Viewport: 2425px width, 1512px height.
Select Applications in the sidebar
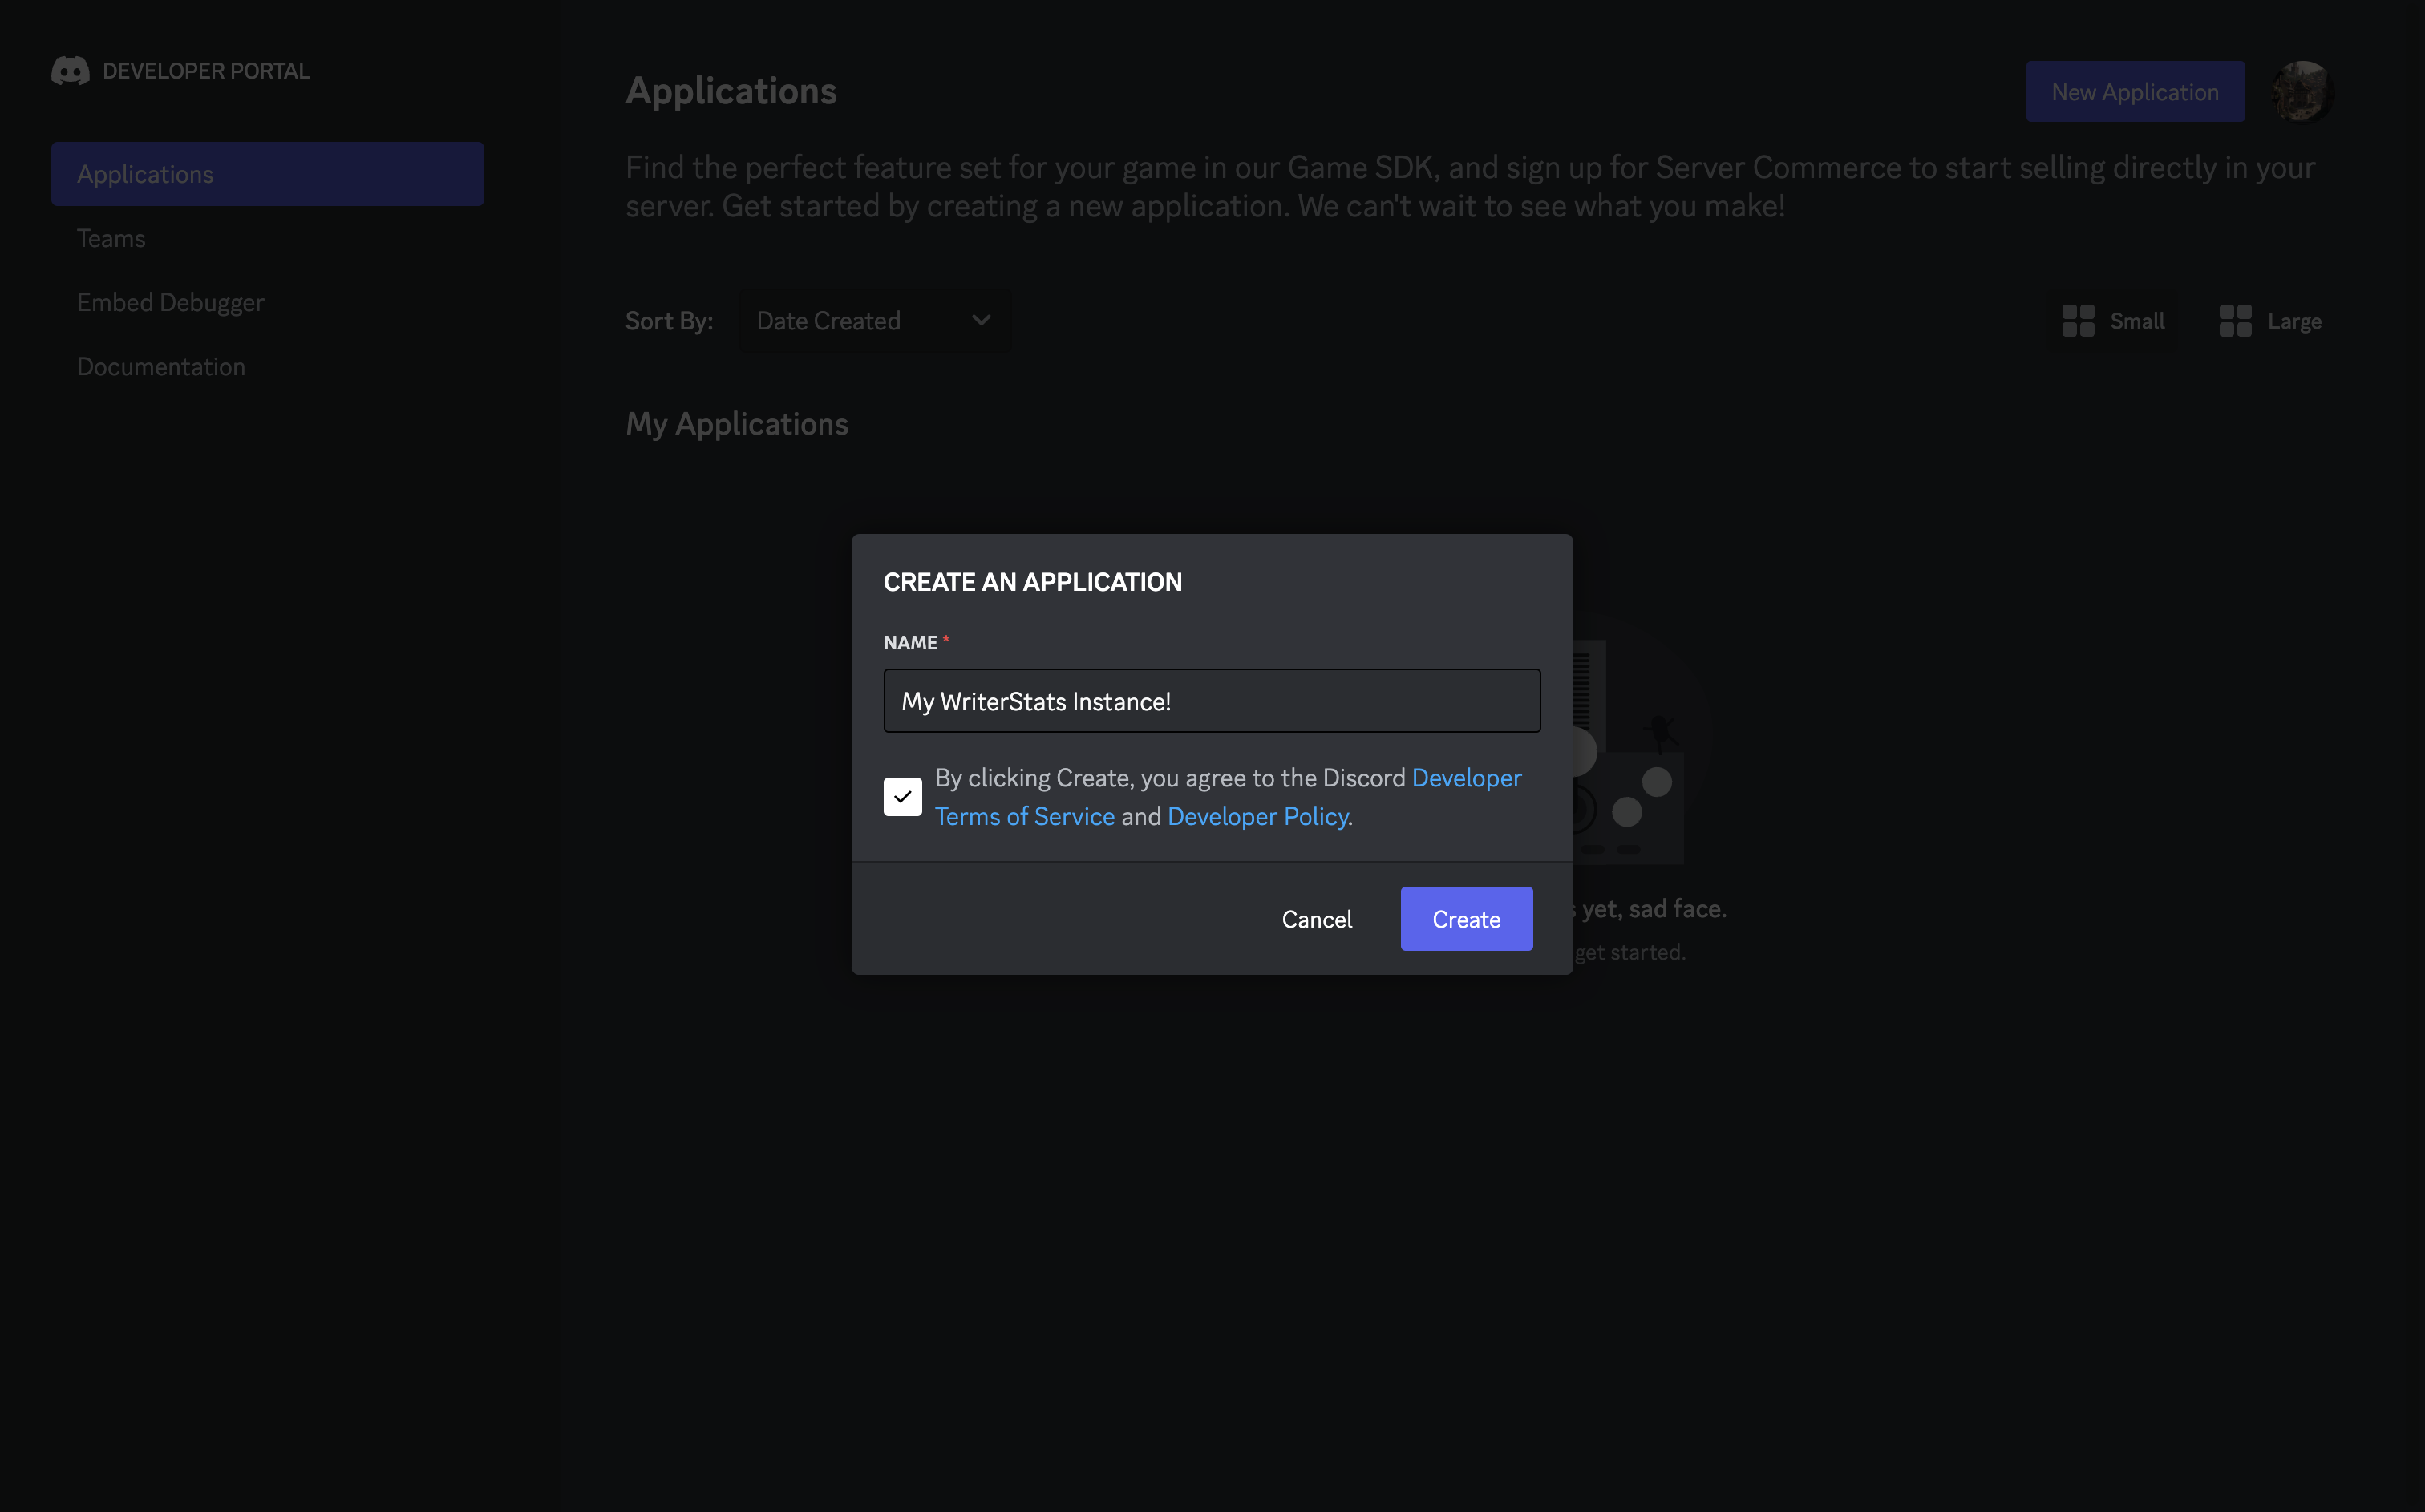pyautogui.click(x=268, y=174)
